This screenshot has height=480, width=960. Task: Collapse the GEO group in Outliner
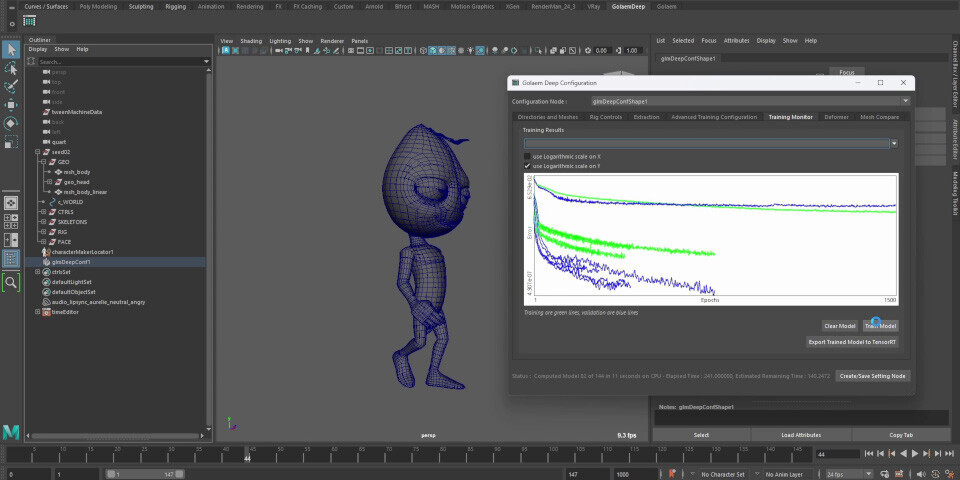click(x=43, y=162)
